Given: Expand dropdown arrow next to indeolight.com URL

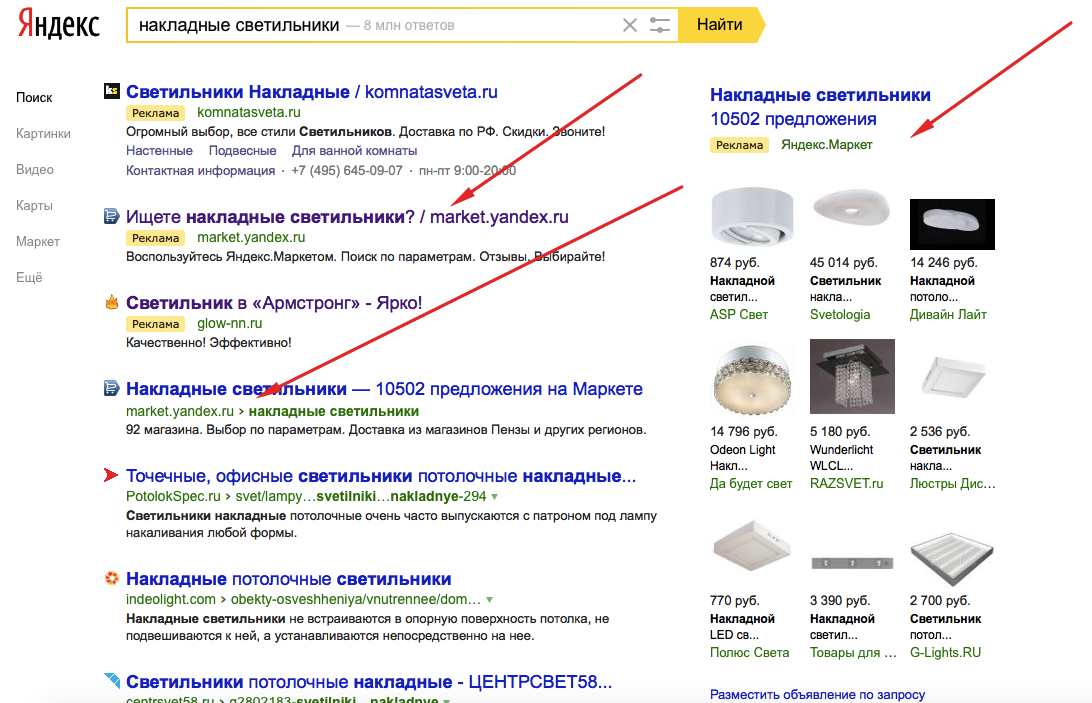Looking at the screenshot, I should 490,600.
